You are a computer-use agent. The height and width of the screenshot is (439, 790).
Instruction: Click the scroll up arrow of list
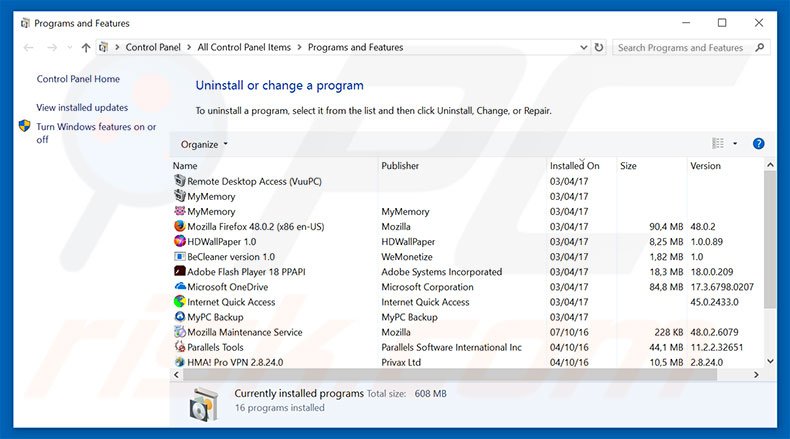pyautogui.click(x=770, y=165)
